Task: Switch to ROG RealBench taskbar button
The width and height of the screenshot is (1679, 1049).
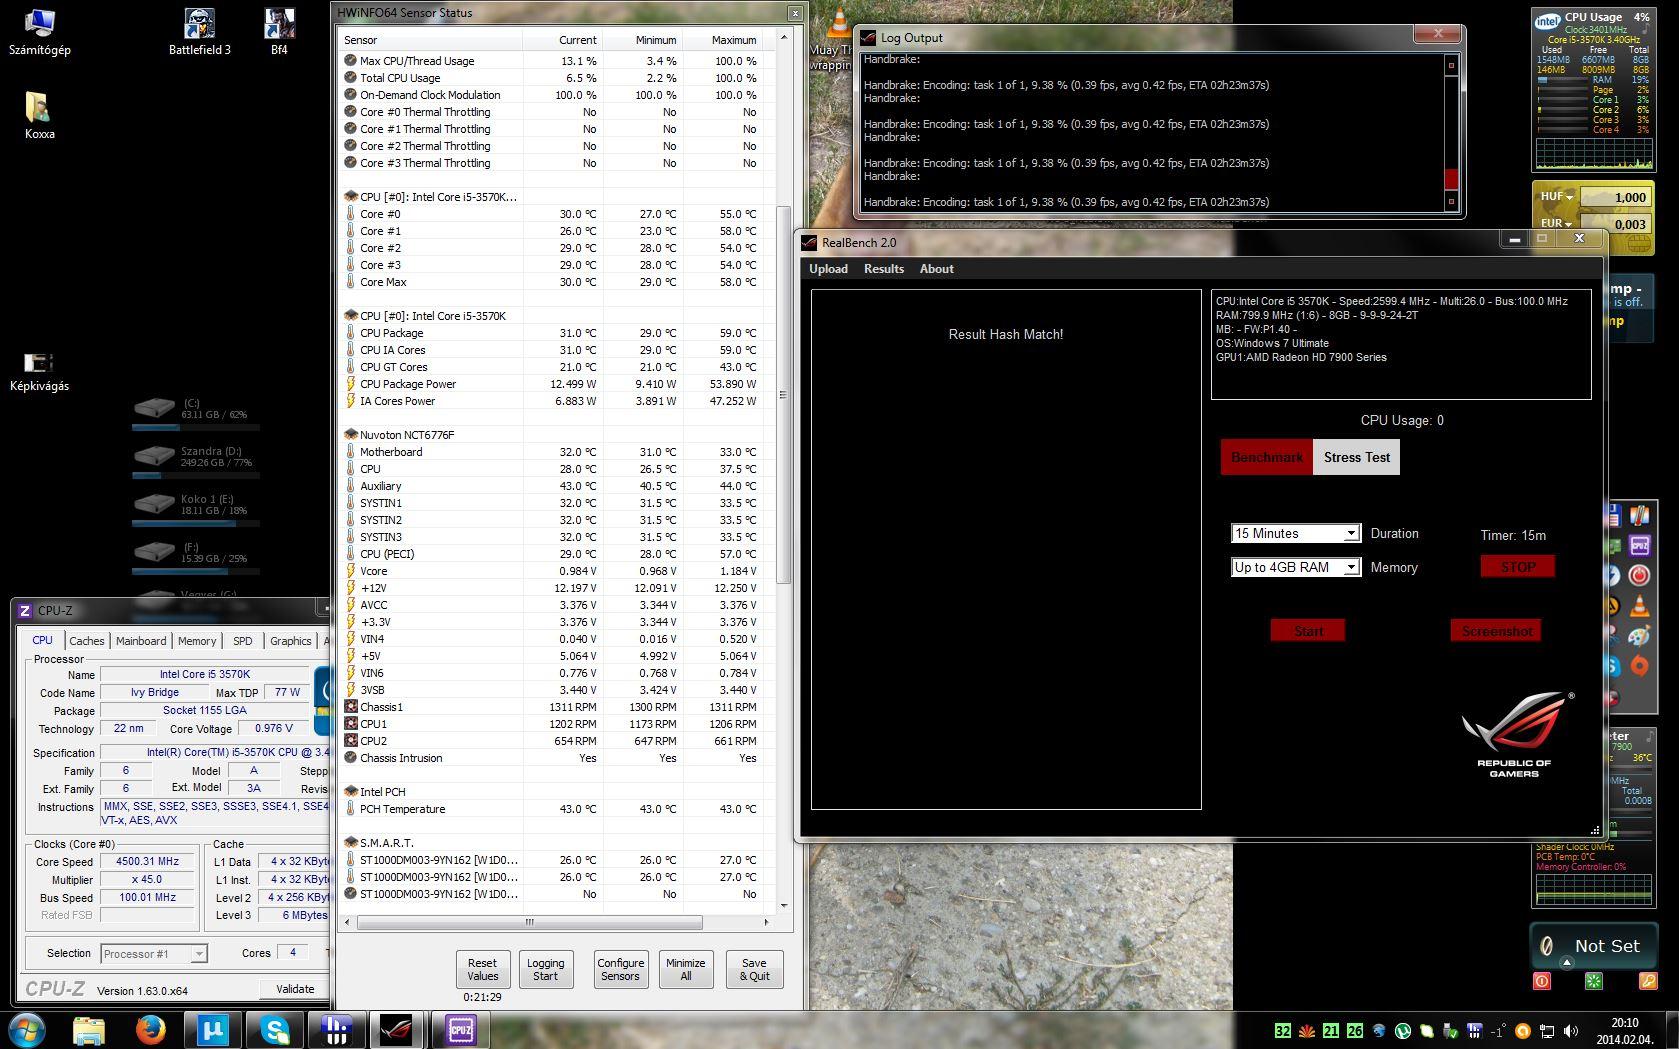Action: pos(398,1030)
